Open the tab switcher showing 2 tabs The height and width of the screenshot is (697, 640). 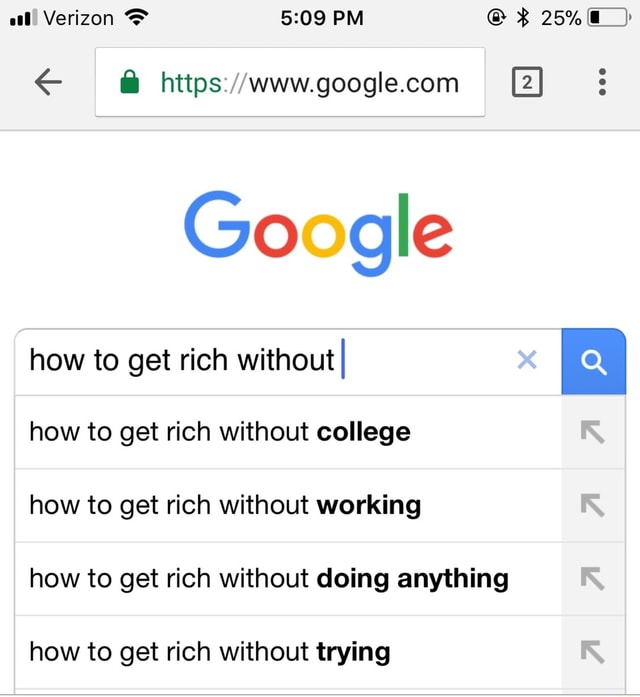pos(527,83)
